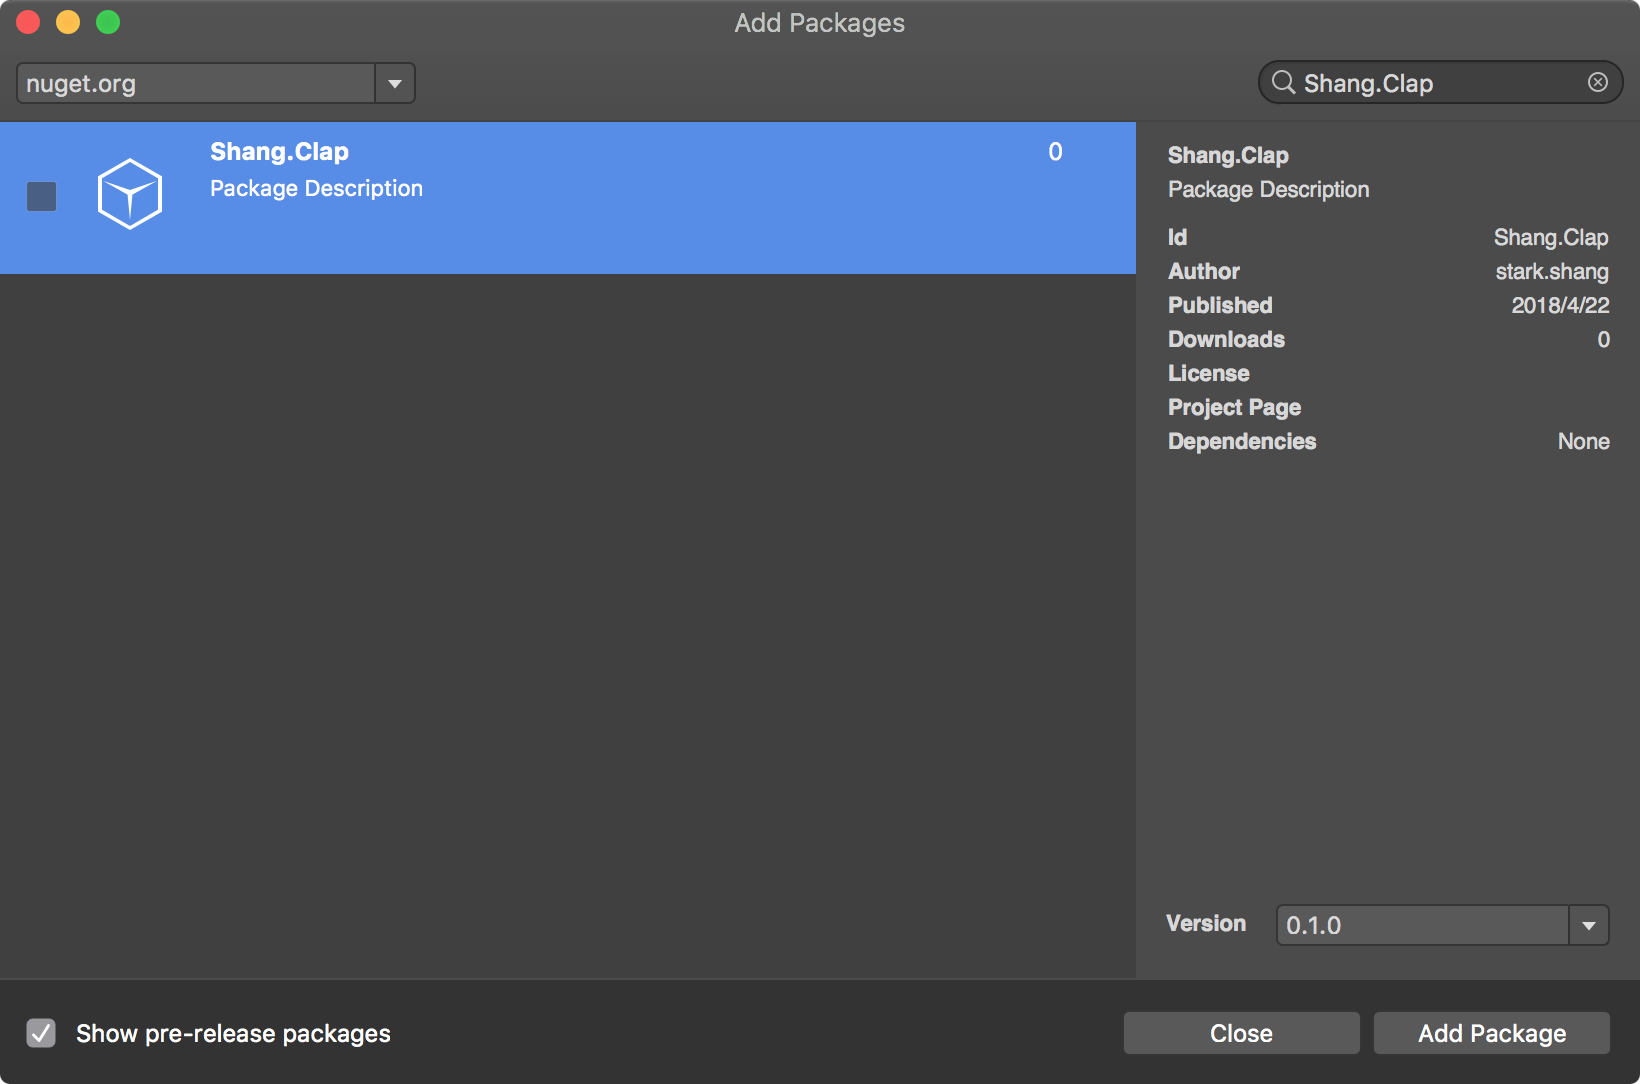The image size is (1640, 1084).
Task: Expand the version selector showing 0.1.0
Action: pos(1588,925)
